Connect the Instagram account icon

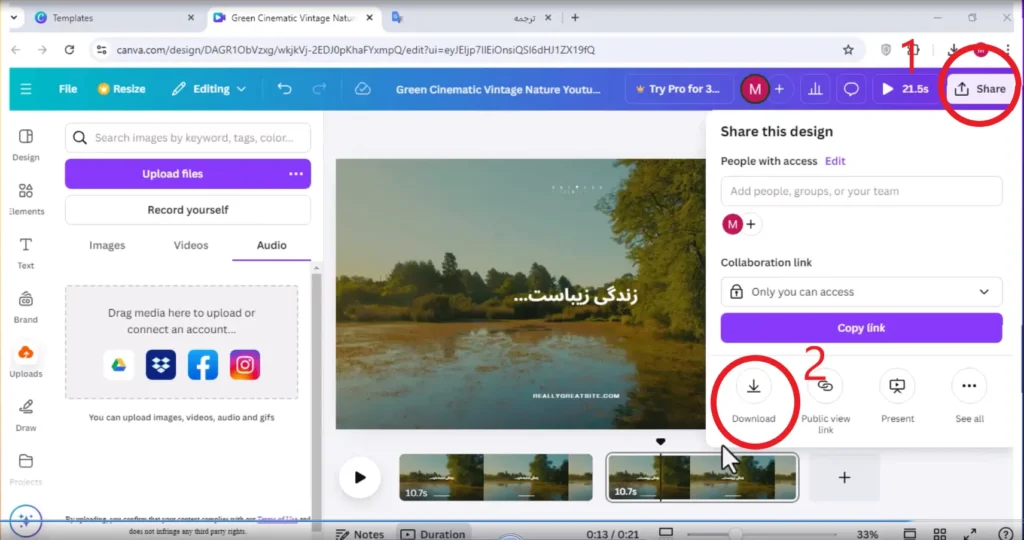pyautogui.click(x=245, y=365)
